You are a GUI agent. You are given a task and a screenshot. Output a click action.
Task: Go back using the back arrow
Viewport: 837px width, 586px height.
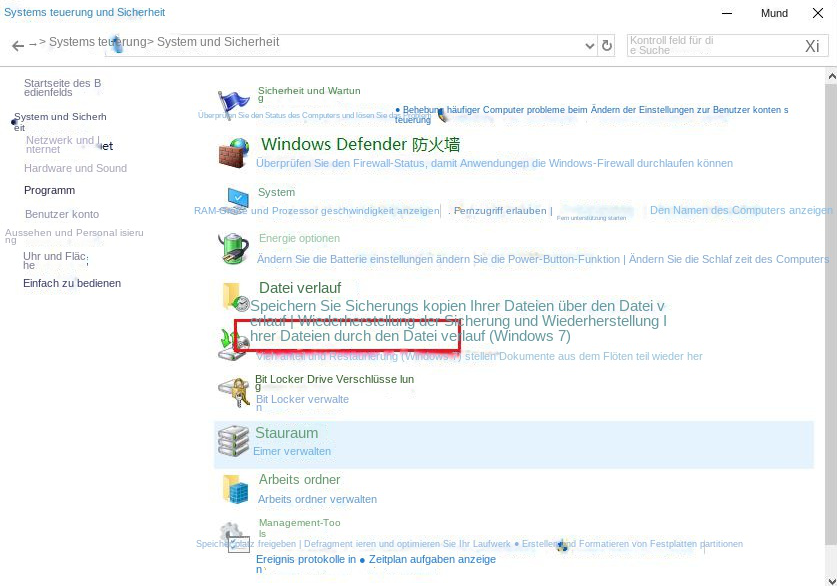[17, 46]
